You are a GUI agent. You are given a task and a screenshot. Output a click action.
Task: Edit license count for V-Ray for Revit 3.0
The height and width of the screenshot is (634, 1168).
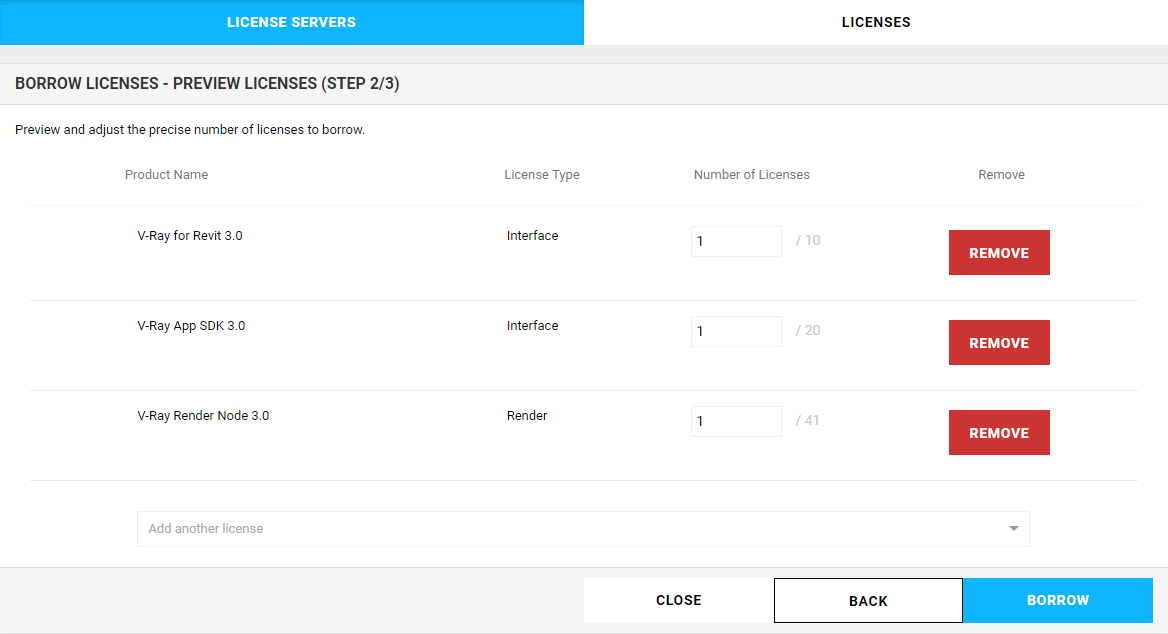736,241
